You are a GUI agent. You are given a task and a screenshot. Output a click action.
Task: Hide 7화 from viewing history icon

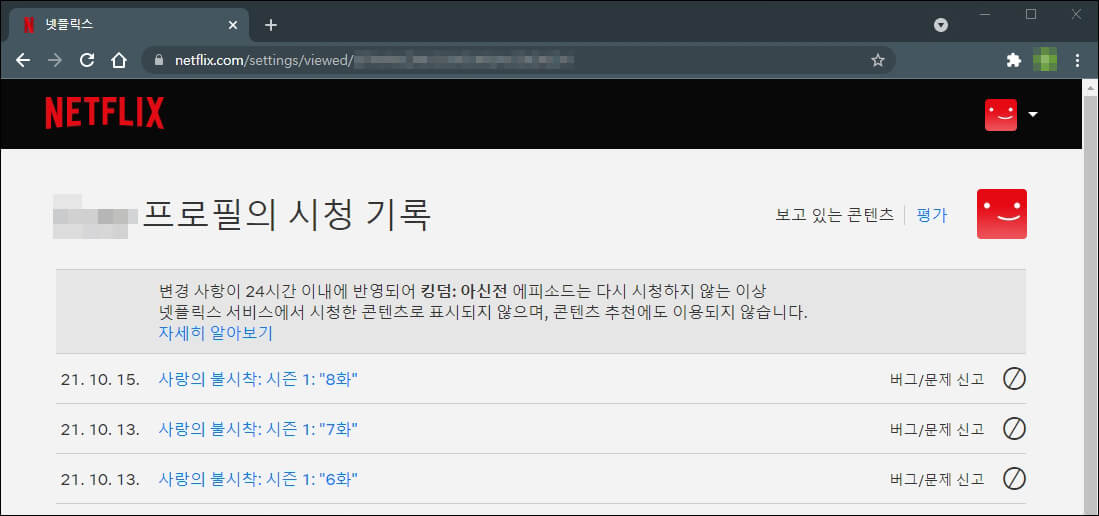pyautogui.click(x=1014, y=428)
